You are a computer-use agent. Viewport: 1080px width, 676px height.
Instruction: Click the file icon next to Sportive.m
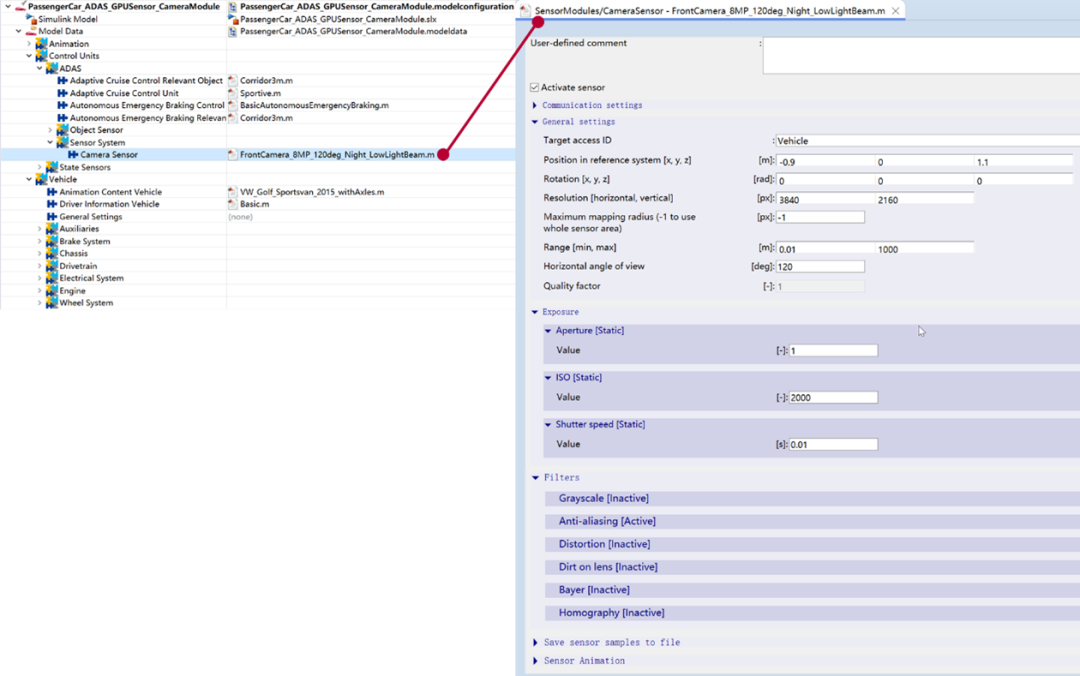233,93
